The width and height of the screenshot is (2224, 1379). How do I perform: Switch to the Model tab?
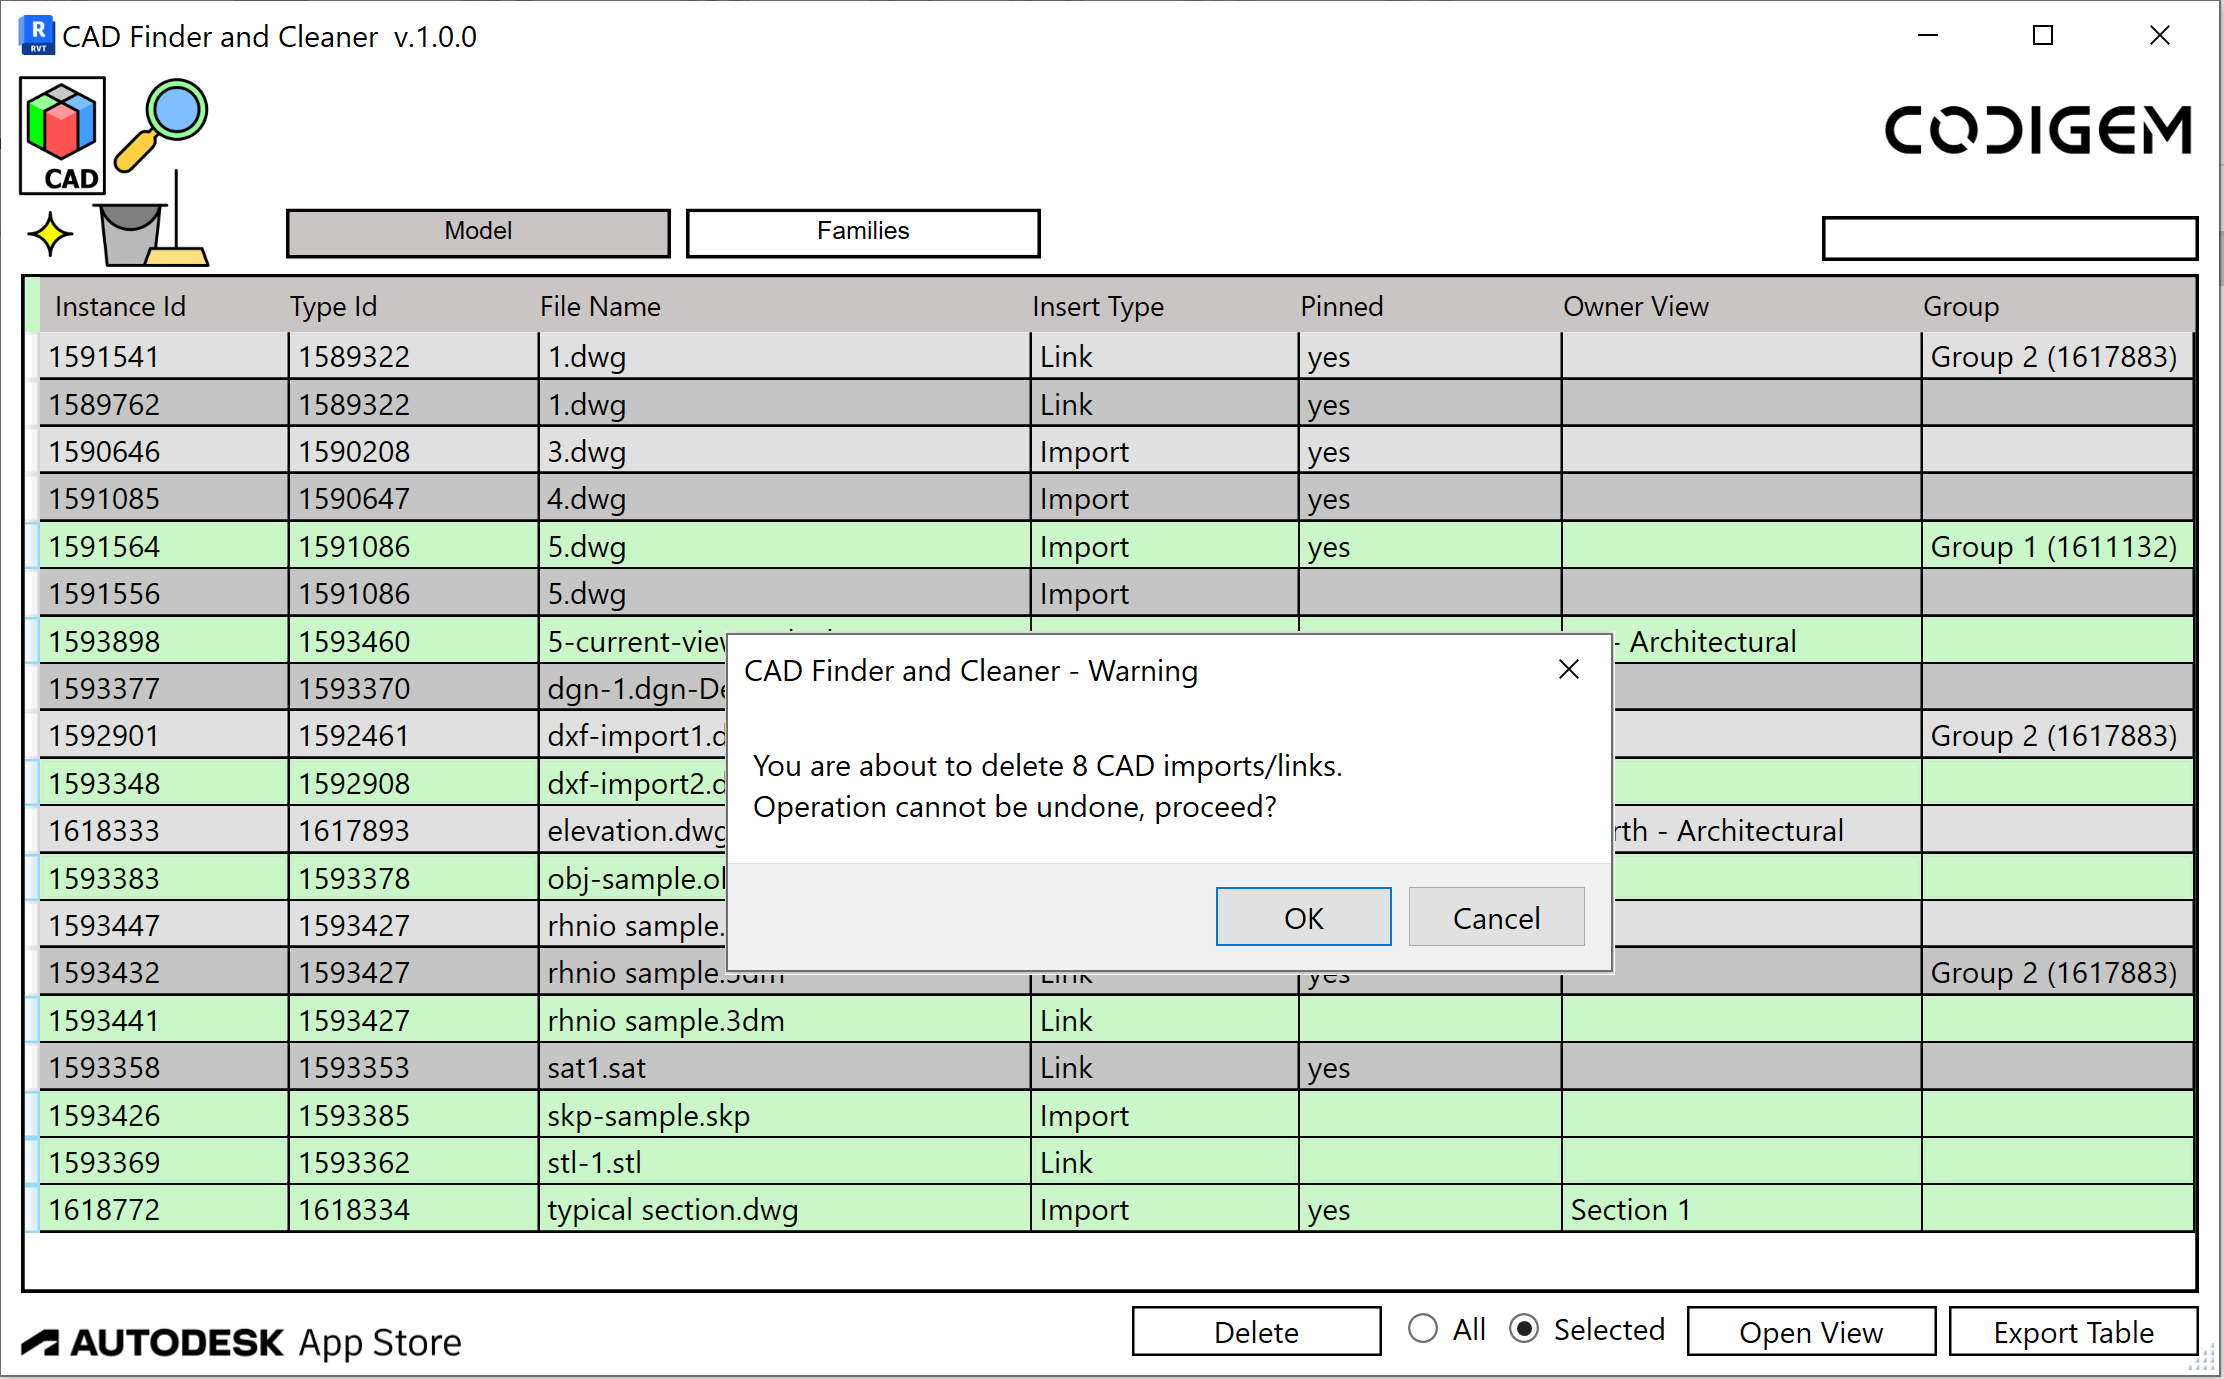(478, 232)
